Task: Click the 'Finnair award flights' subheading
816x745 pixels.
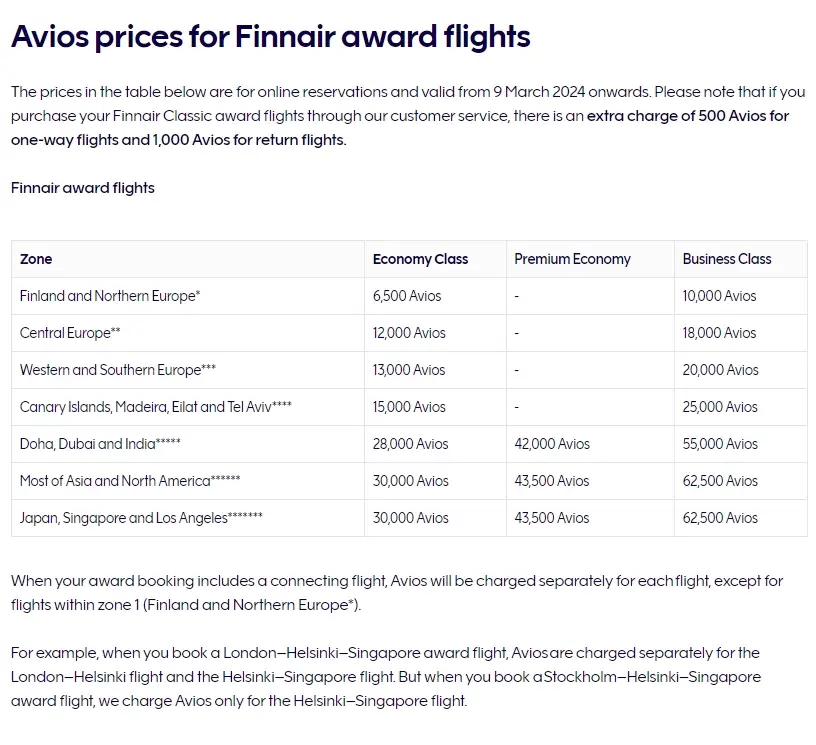Action: point(83,188)
